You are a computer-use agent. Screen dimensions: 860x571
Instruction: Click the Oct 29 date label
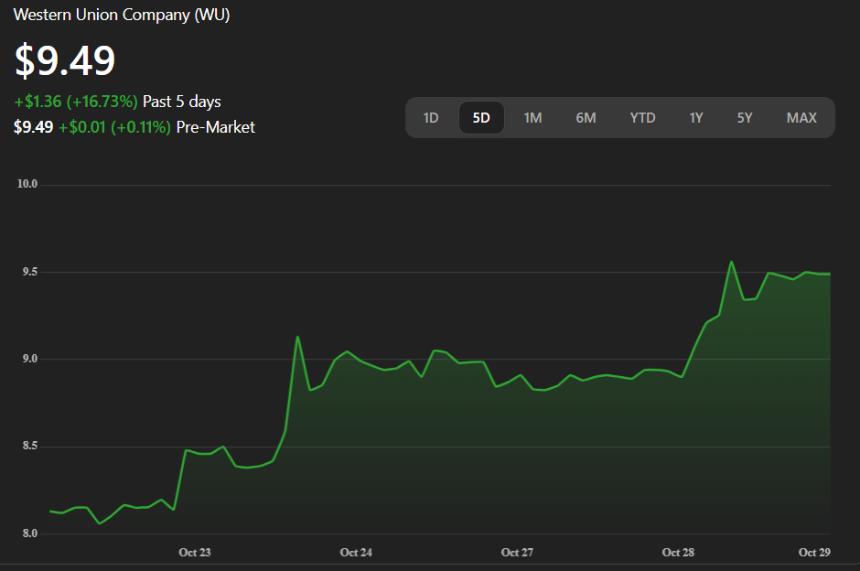(814, 552)
